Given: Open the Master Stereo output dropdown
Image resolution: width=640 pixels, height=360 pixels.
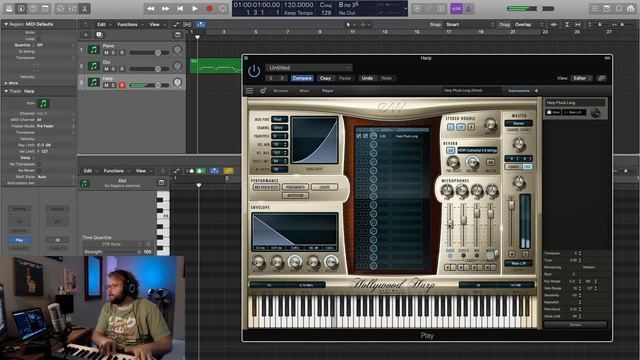Looking at the screenshot, I should pos(518,123).
